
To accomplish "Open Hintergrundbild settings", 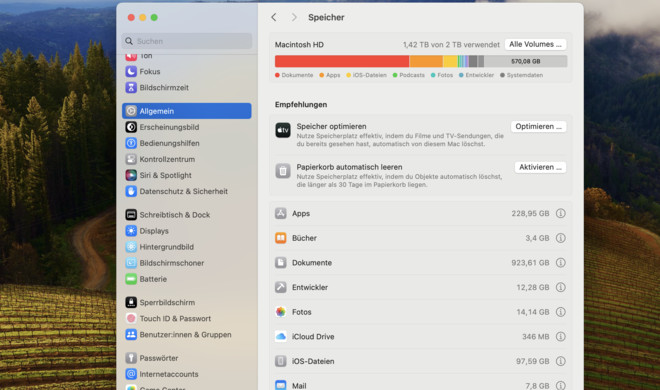I will [x=186, y=247].
